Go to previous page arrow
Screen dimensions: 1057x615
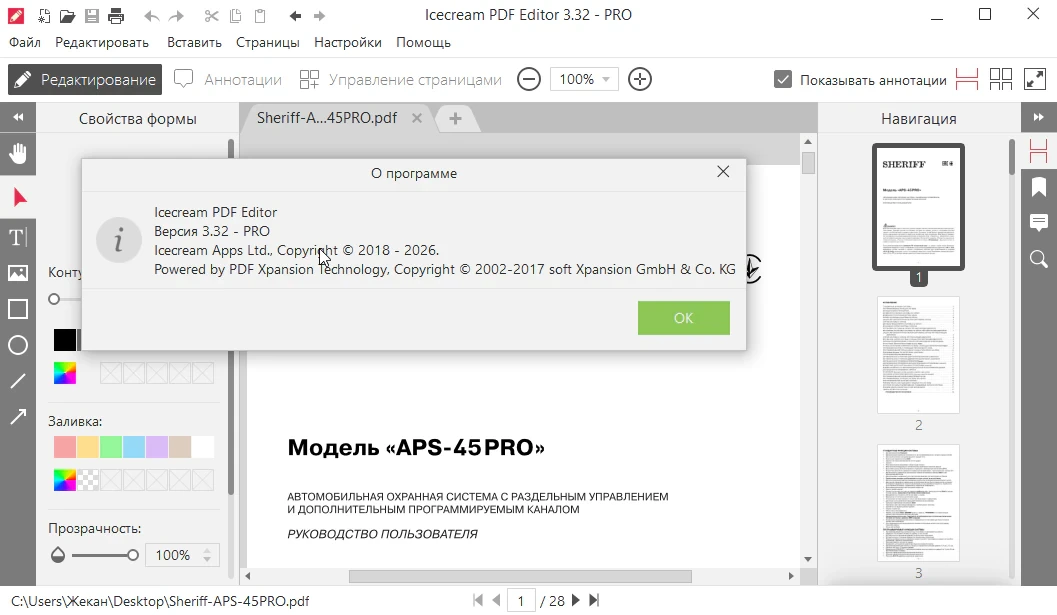[497, 600]
